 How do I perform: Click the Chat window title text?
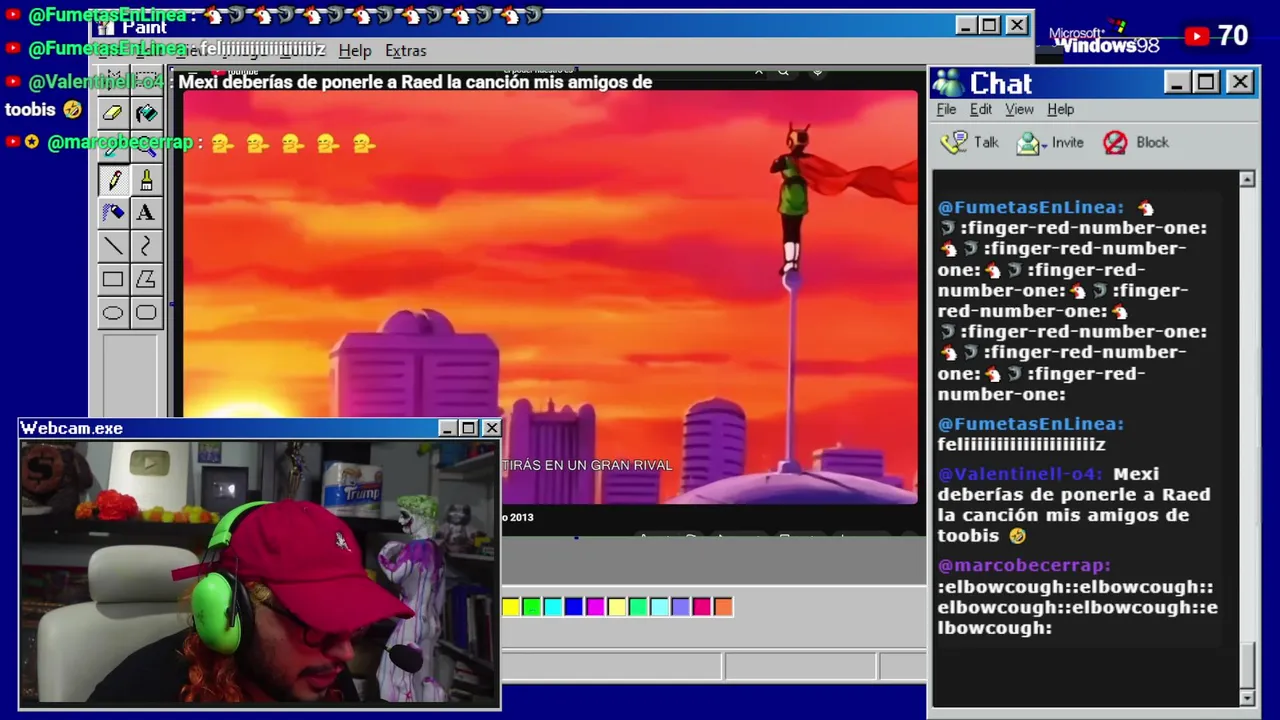(1000, 83)
